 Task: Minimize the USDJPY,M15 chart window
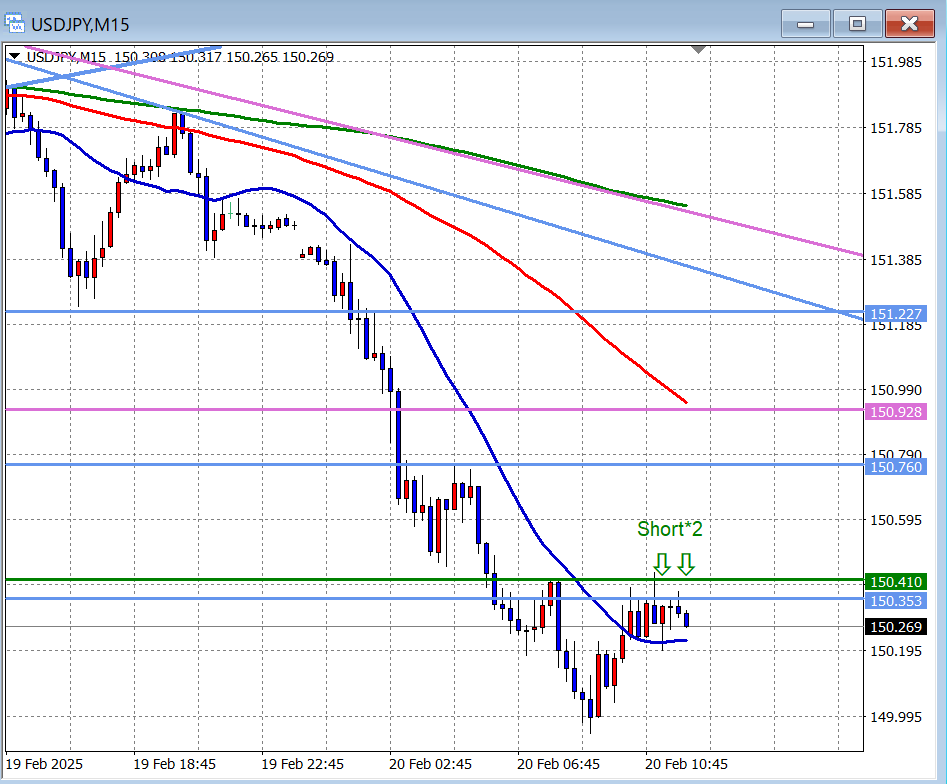point(807,24)
